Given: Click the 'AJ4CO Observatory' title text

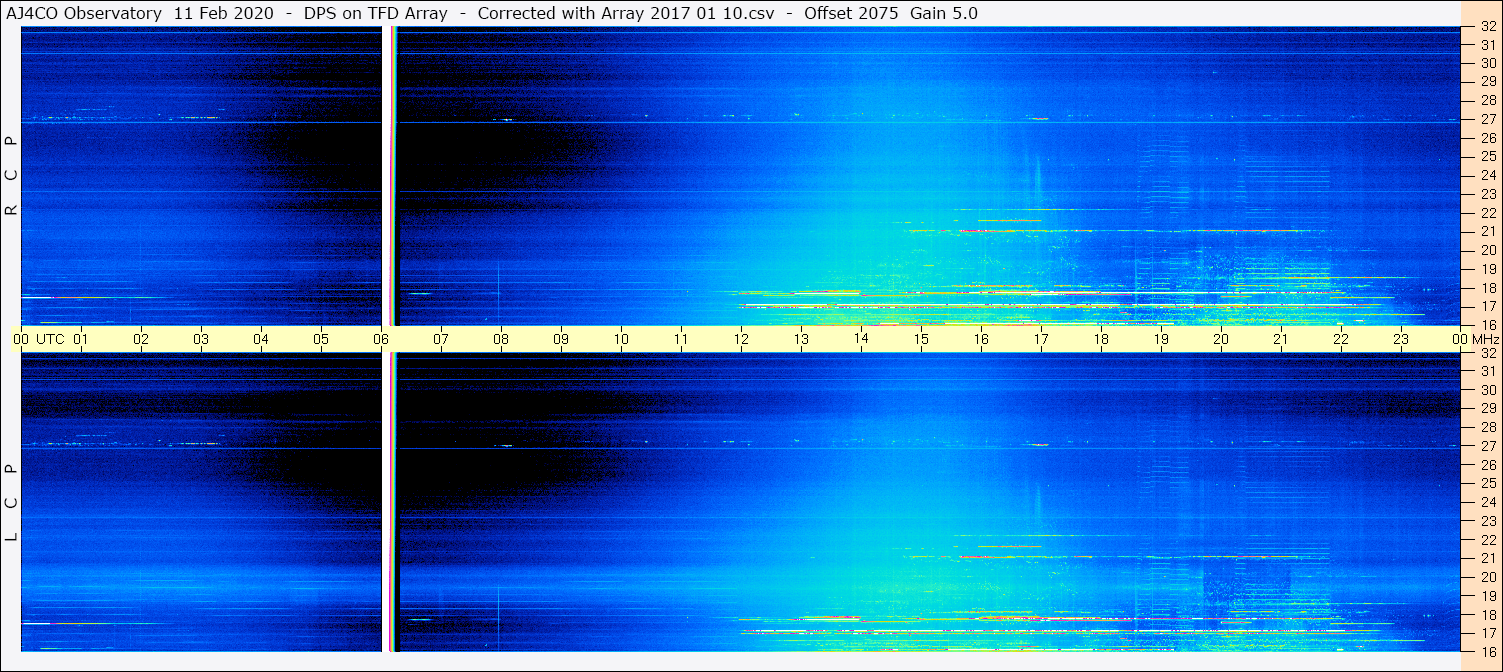Looking at the screenshot, I should coord(84,13).
